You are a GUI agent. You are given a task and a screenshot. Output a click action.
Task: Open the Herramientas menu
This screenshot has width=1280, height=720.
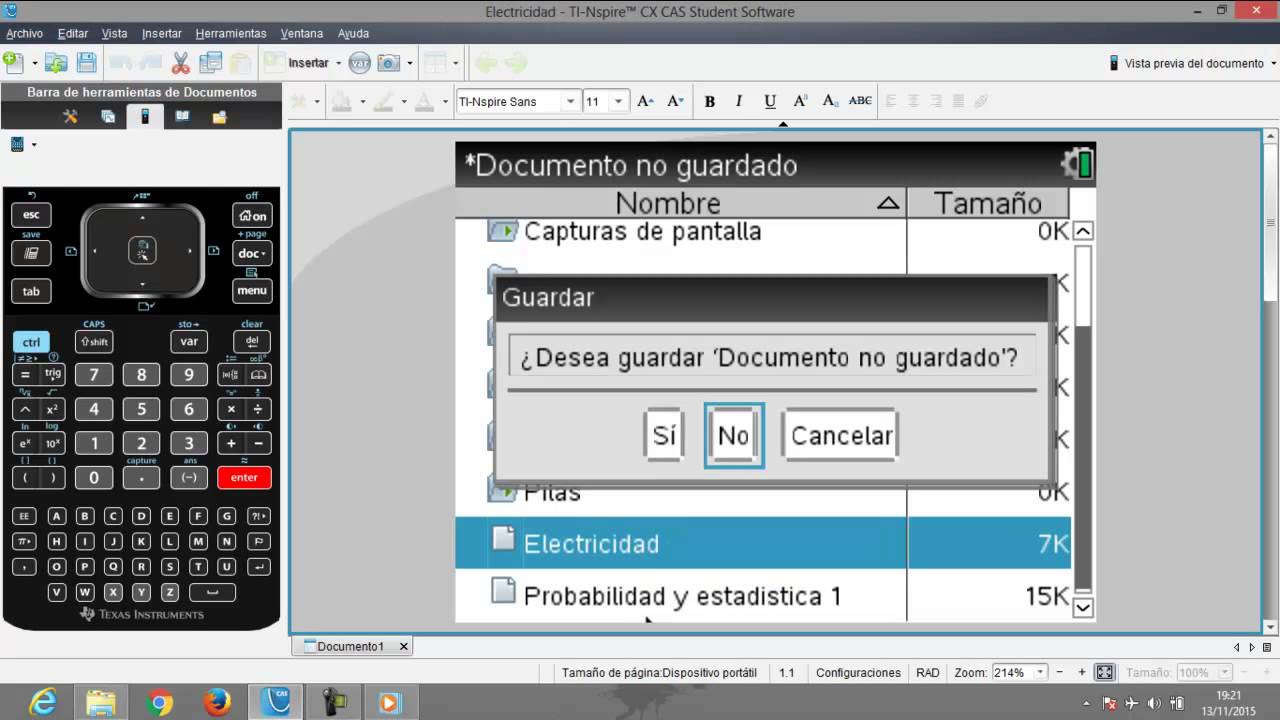coord(231,33)
